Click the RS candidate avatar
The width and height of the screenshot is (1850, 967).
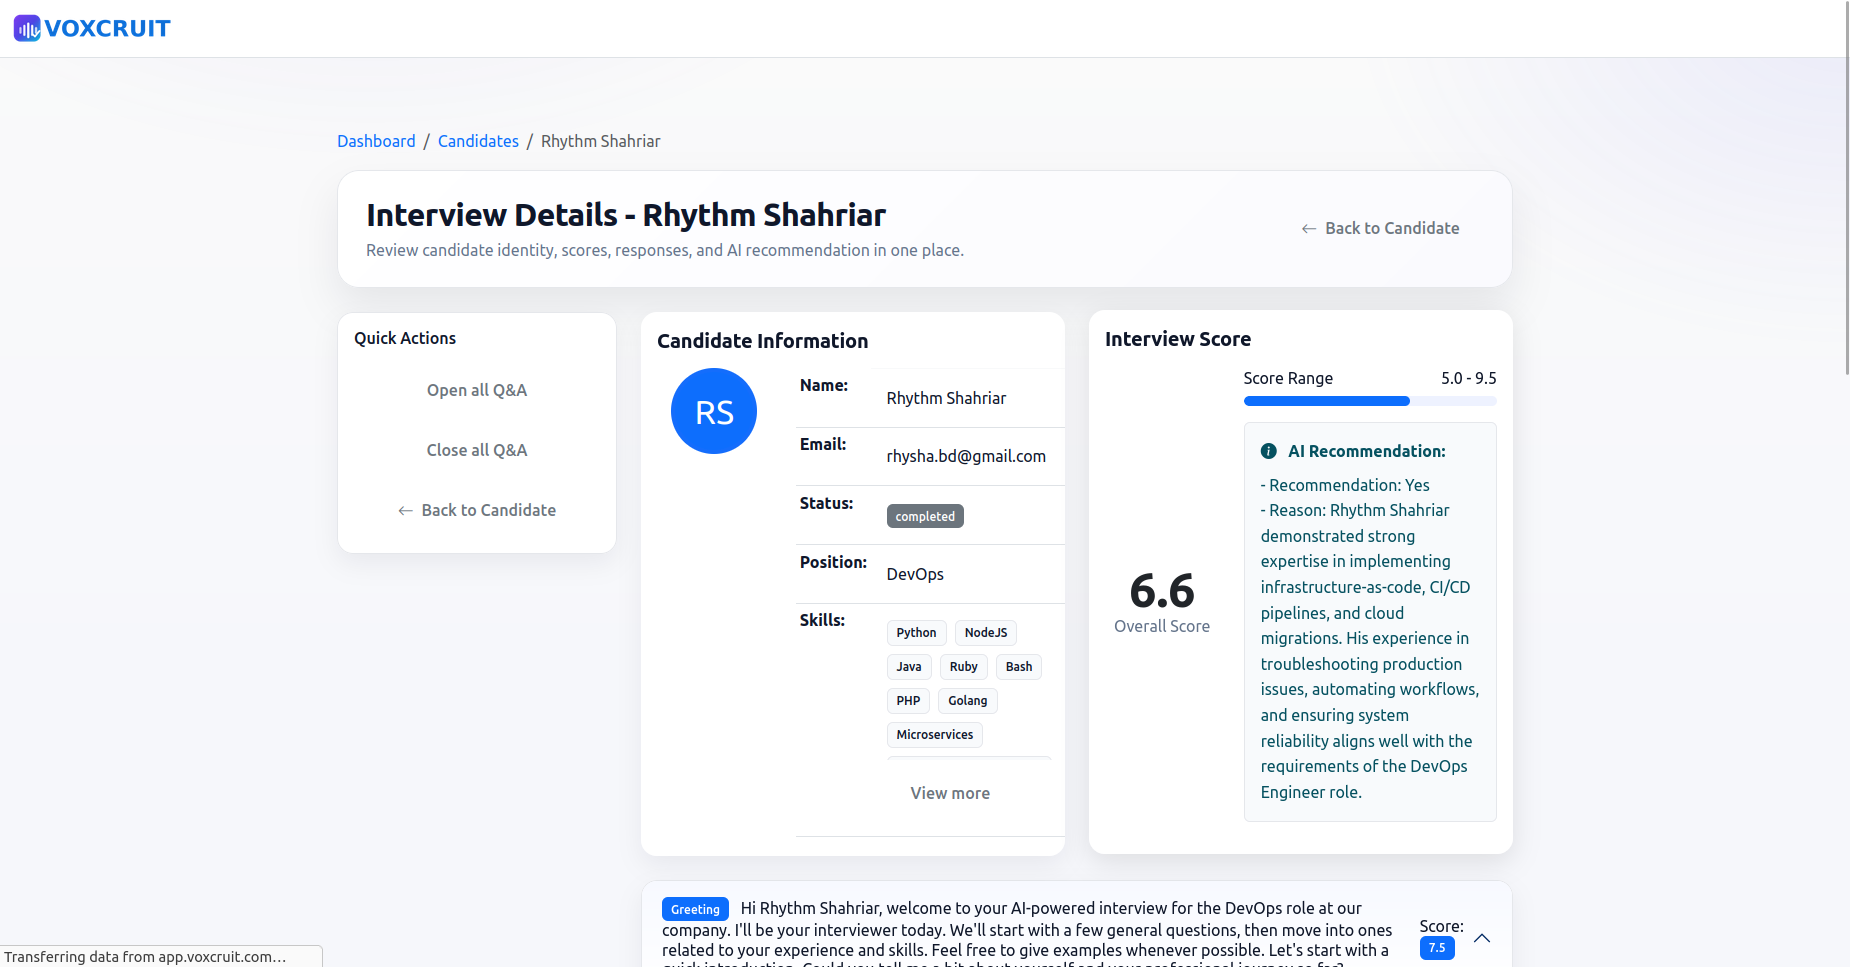[x=713, y=411]
